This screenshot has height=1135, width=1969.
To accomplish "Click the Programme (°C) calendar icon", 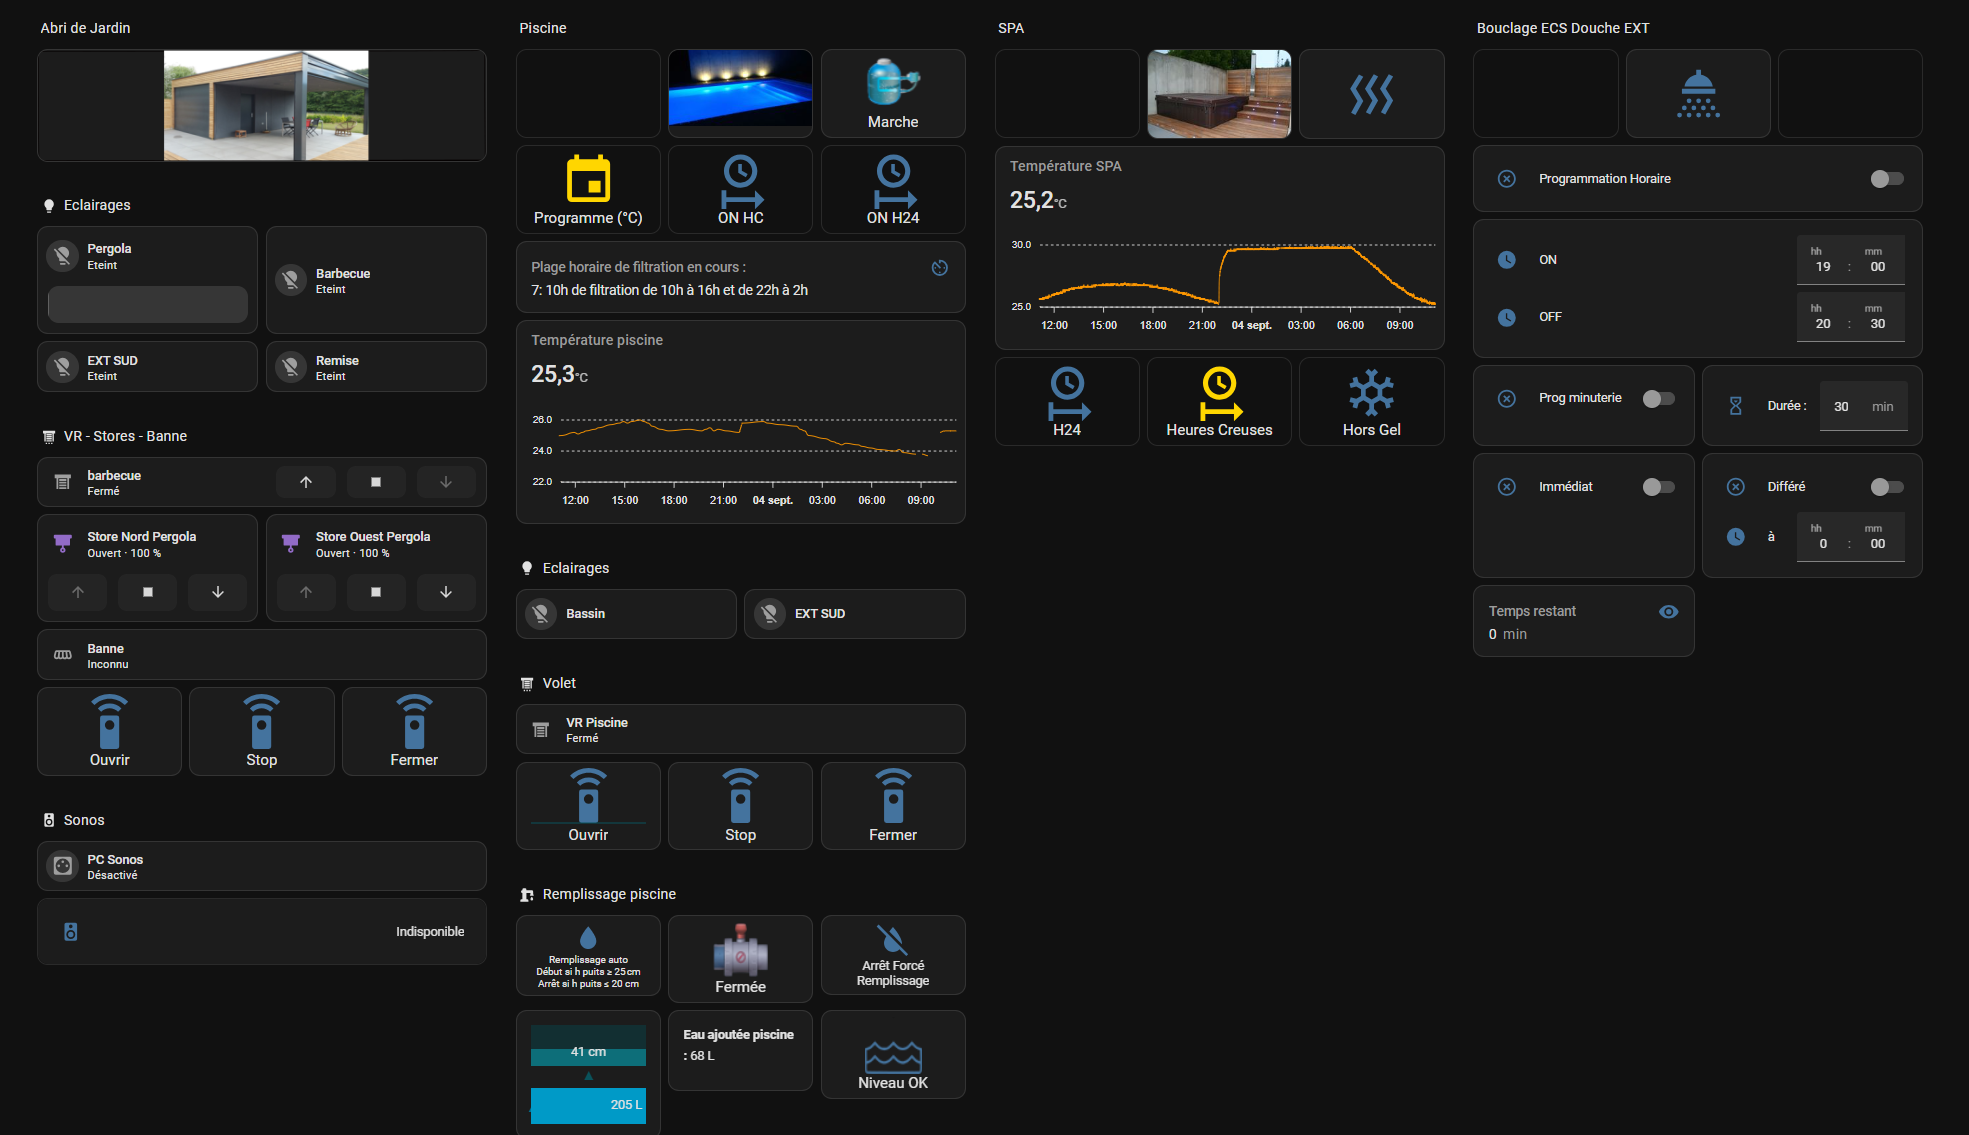I will 588,180.
